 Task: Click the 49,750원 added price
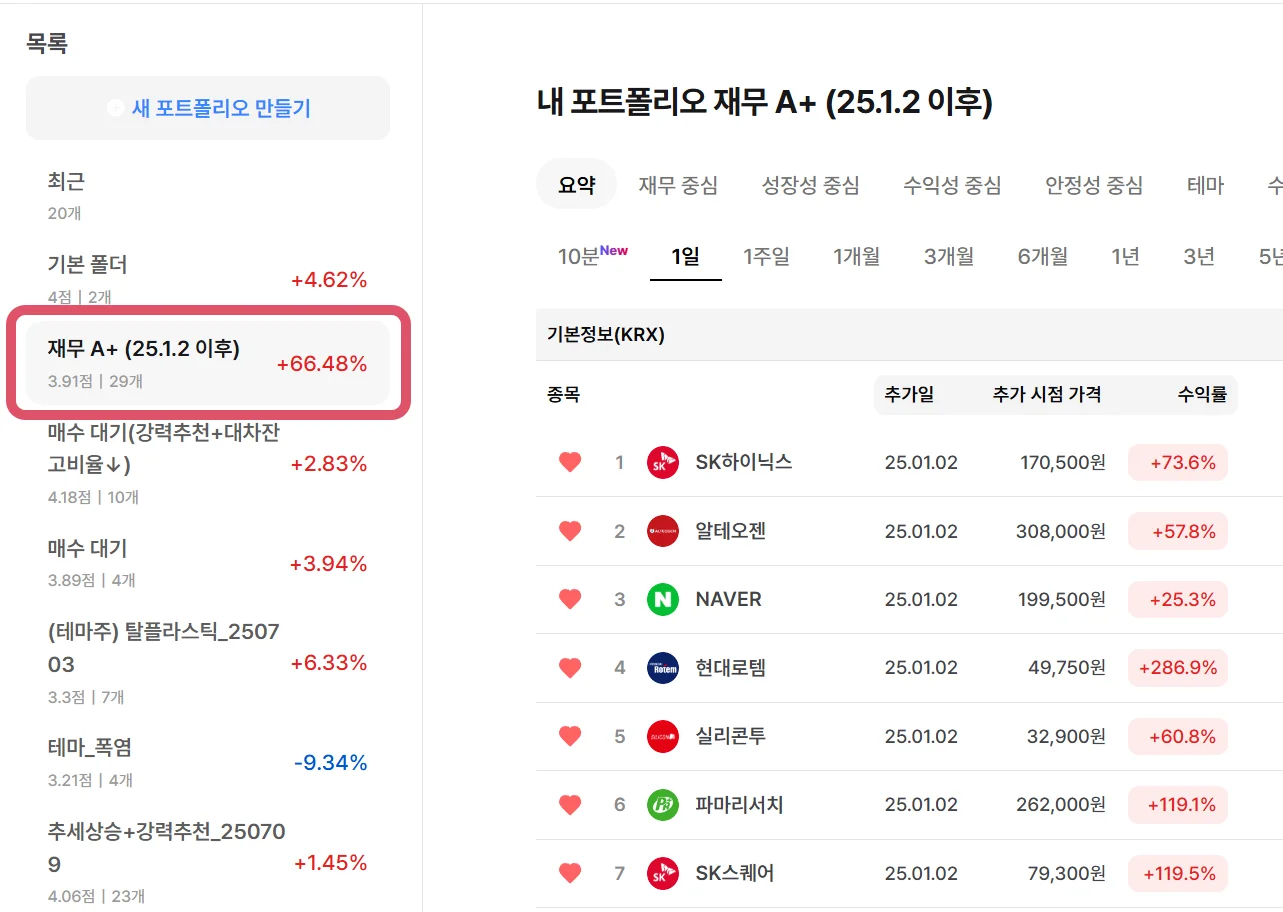(x=1067, y=668)
